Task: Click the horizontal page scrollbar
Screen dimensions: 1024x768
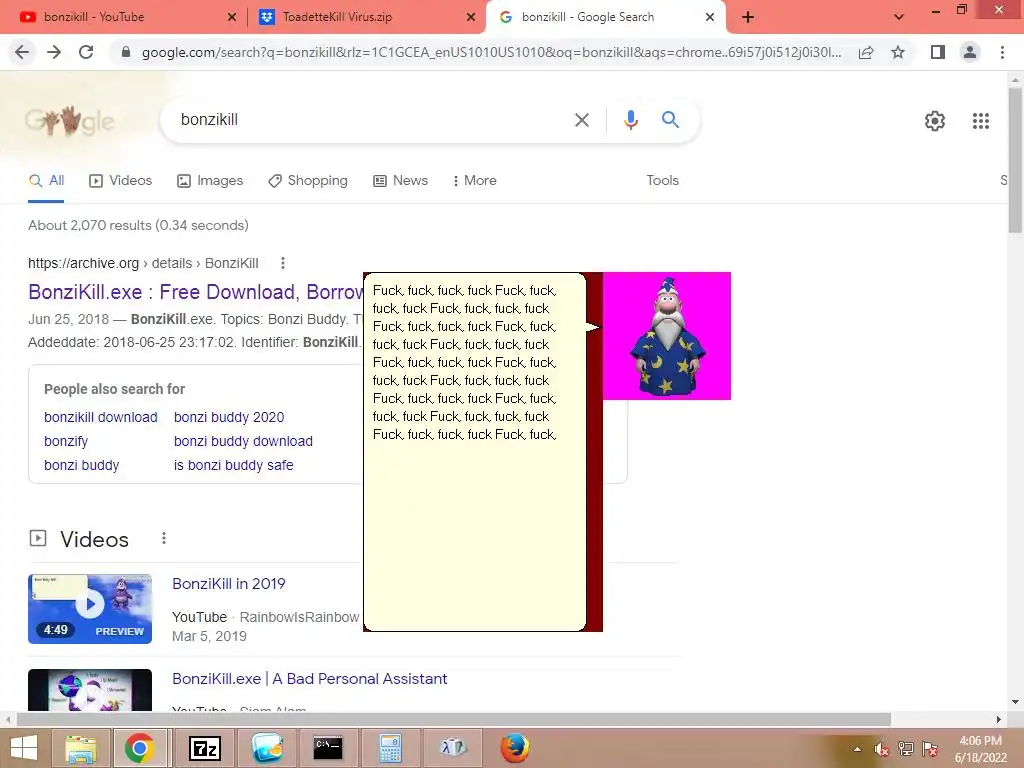Action: [x=454, y=719]
